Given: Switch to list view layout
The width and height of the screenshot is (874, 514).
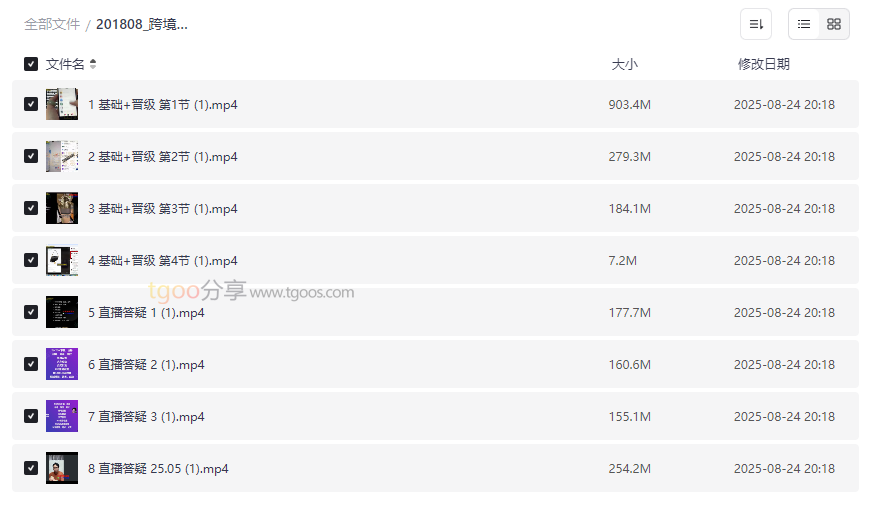Looking at the screenshot, I should click(804, 24).
